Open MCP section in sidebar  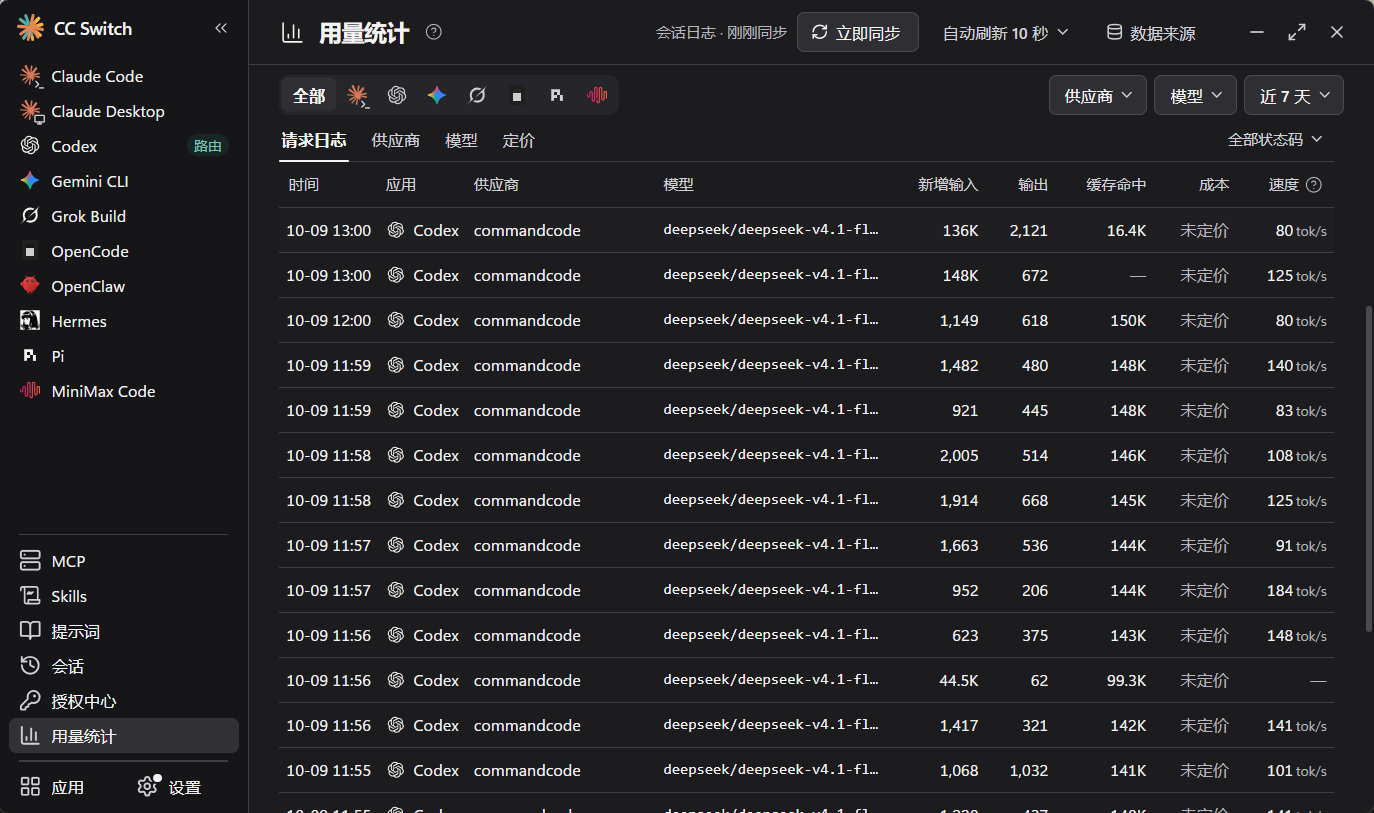coord(124,561)
